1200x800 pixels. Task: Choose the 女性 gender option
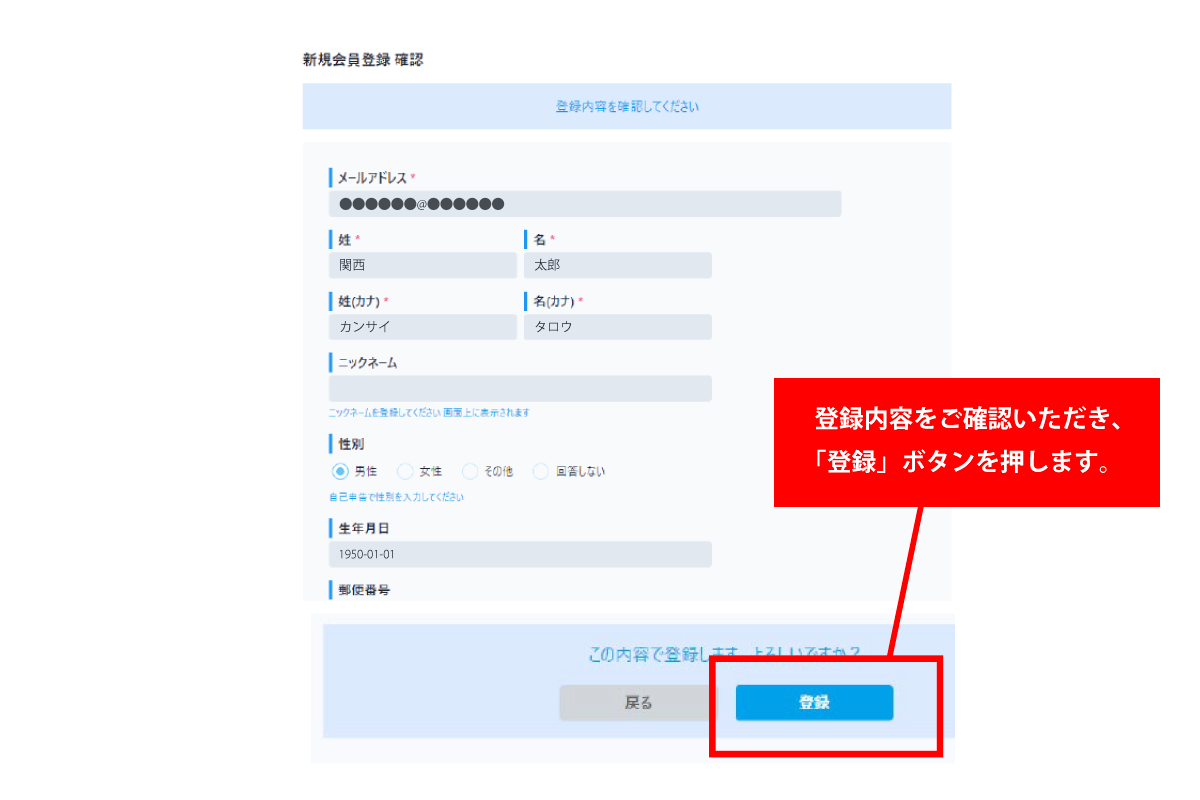click(405, 471)
